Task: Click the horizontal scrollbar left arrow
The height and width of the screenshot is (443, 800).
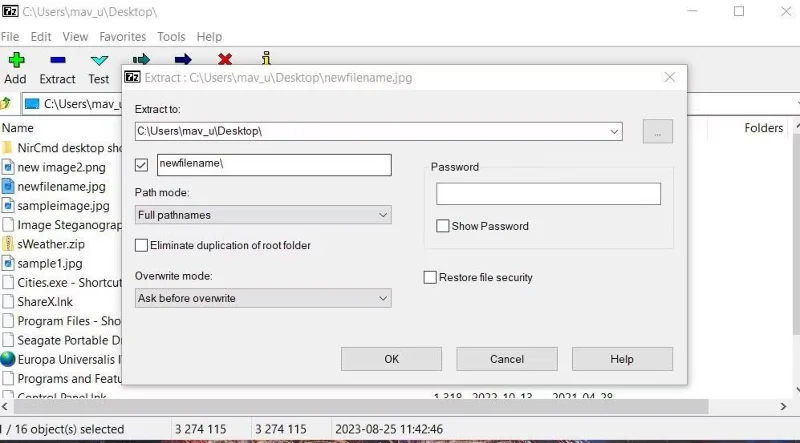Action: (5, 407)
